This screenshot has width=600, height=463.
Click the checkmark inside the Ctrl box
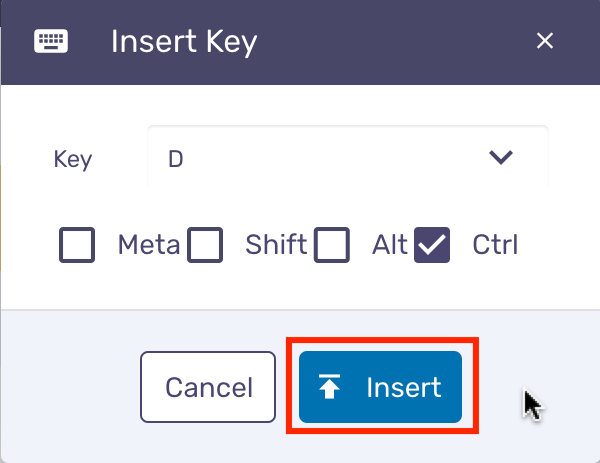[432, 245]
